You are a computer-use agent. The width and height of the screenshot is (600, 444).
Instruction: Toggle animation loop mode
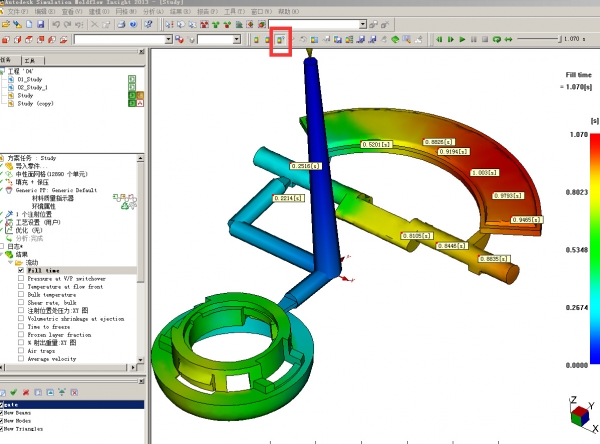[497, 39]
